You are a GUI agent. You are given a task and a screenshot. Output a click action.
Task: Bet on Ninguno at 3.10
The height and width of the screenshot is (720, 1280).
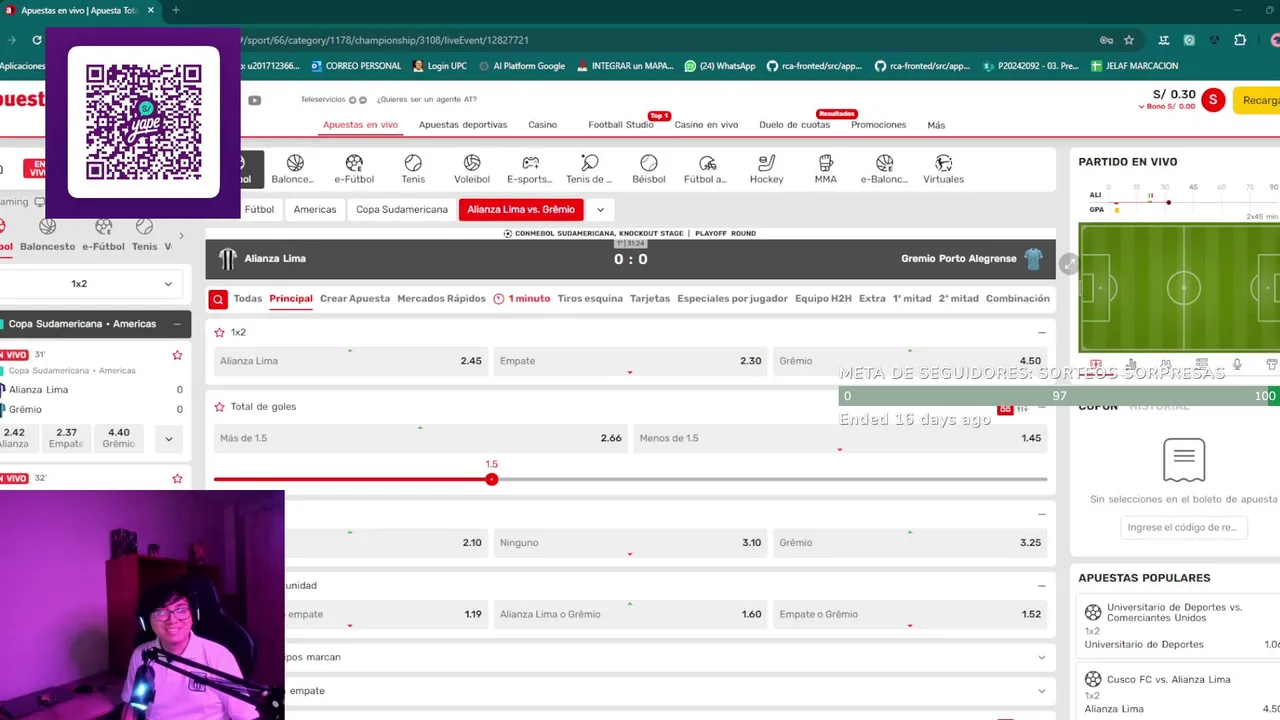click(630, 542)
